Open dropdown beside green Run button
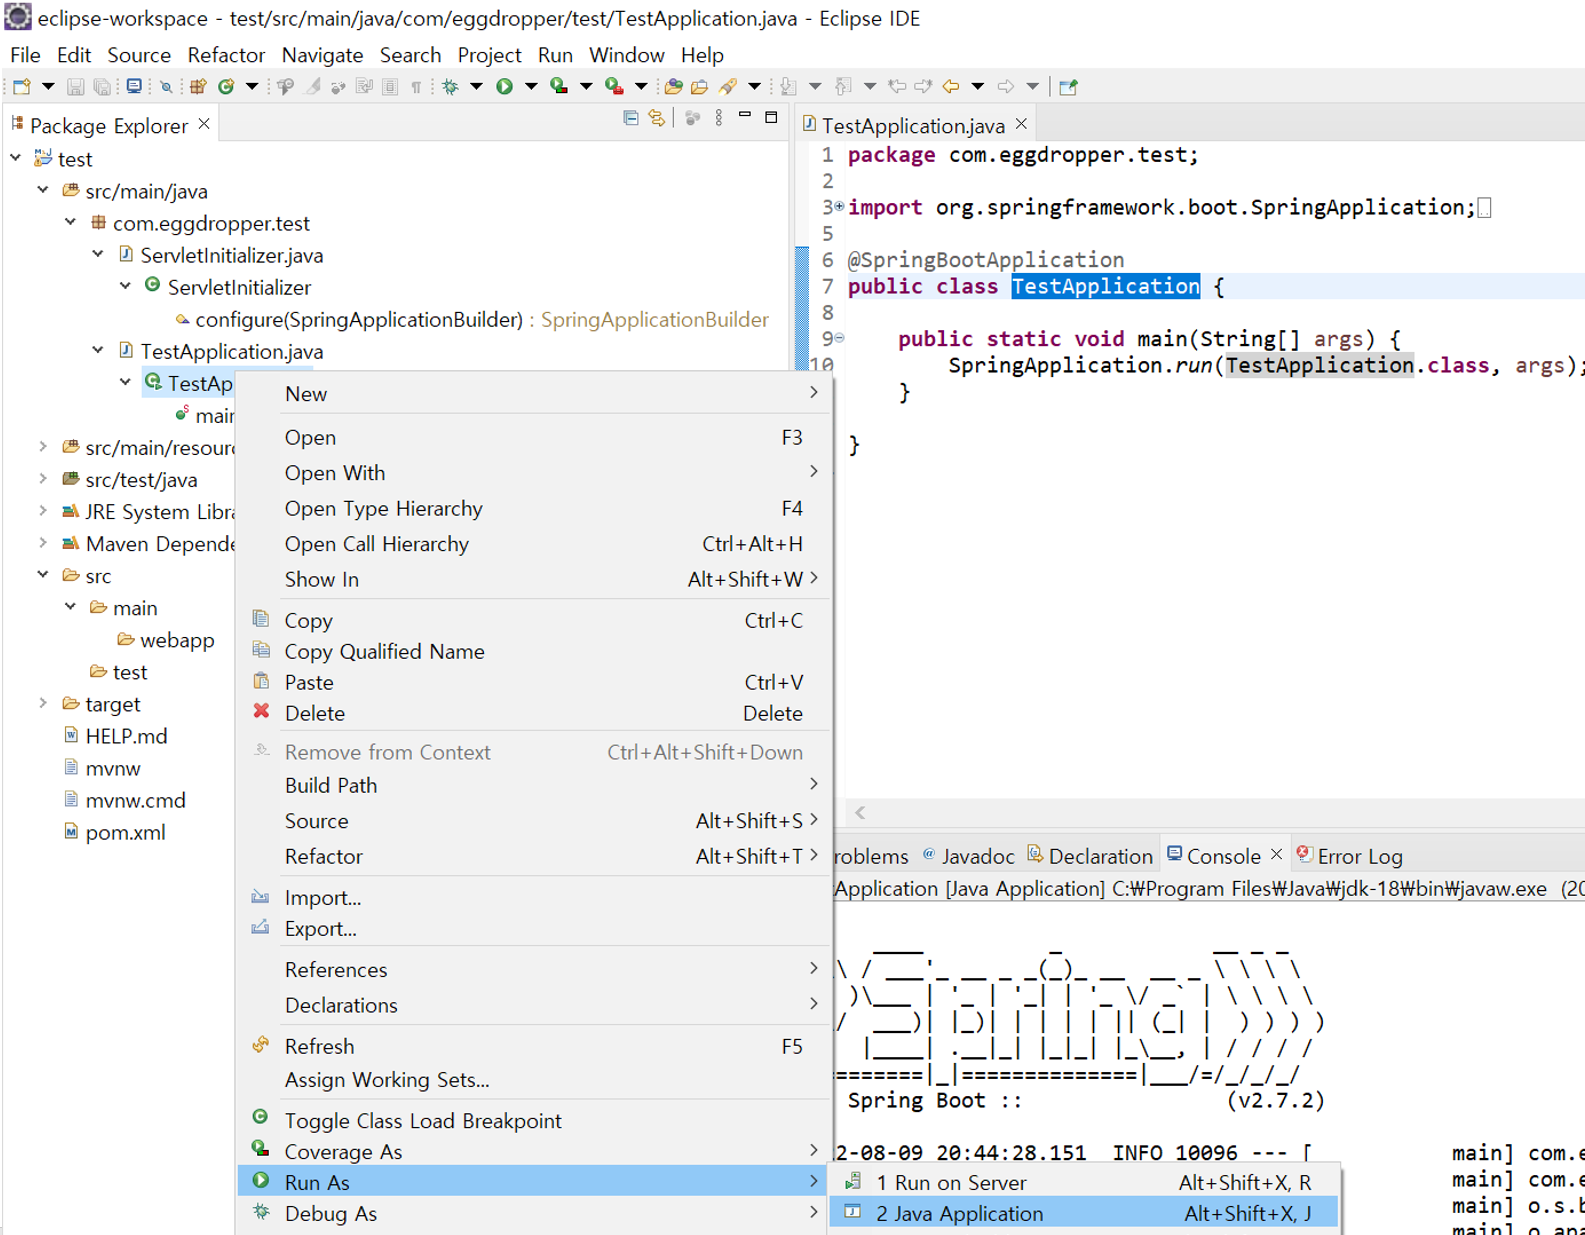The image size is (1585, 1235). (531, 87)
